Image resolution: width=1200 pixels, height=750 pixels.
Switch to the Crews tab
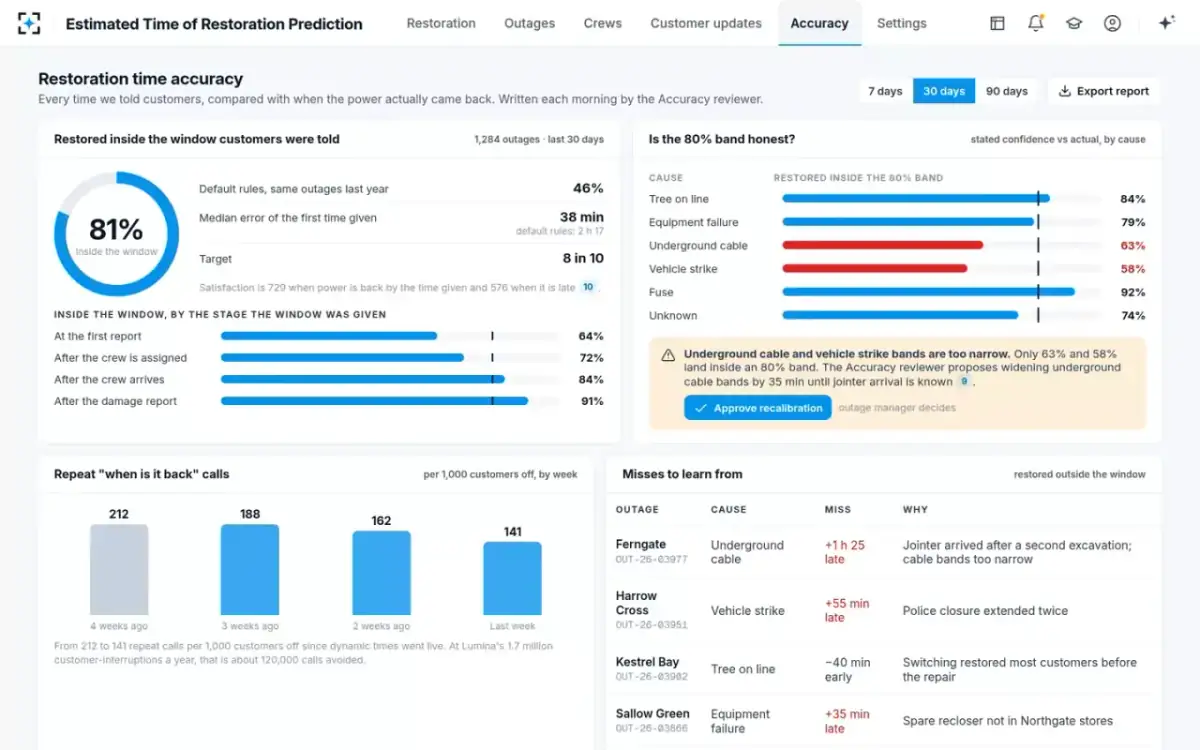[x=603, y=23]
